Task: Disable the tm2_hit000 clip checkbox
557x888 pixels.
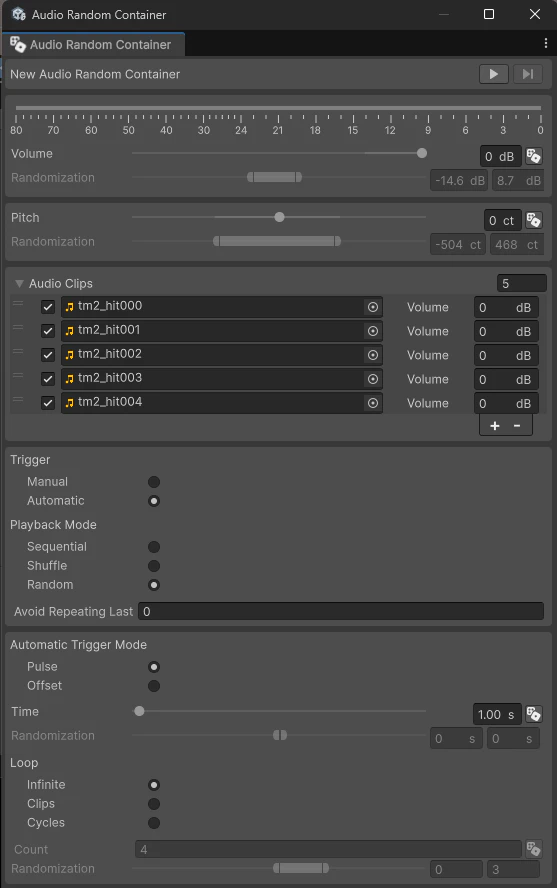Action: pyautogui.click(x=48, y=307)
